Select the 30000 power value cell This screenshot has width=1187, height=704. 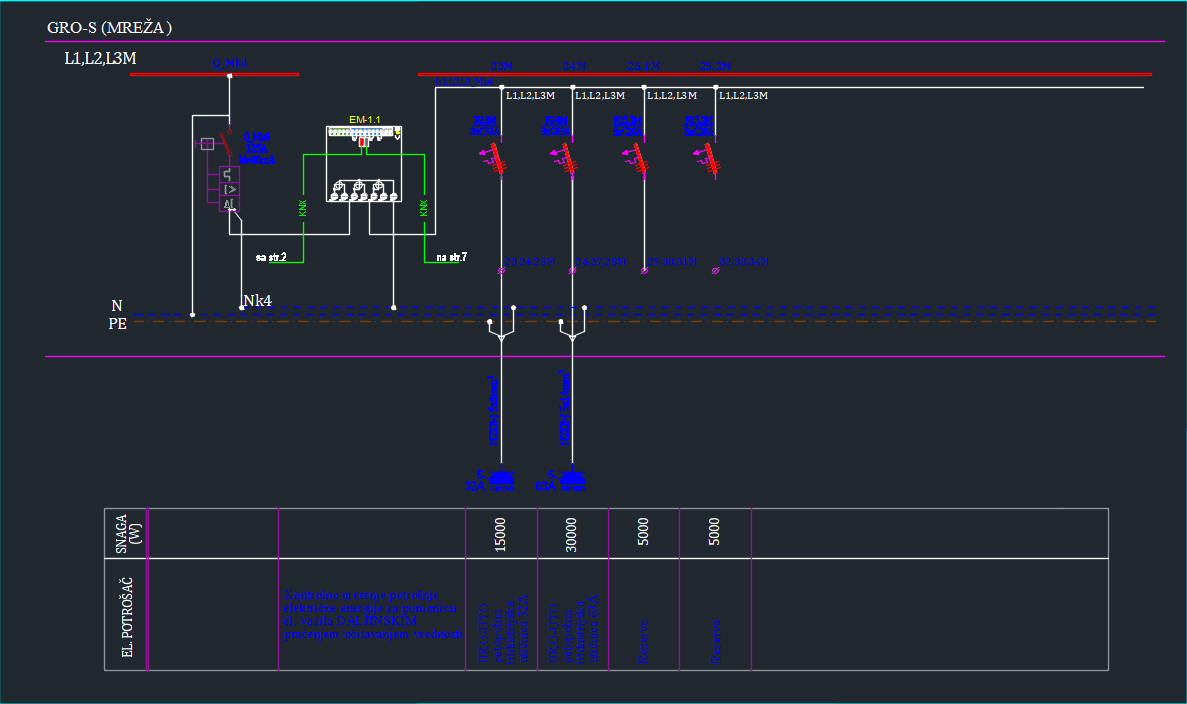coord(572,534)
